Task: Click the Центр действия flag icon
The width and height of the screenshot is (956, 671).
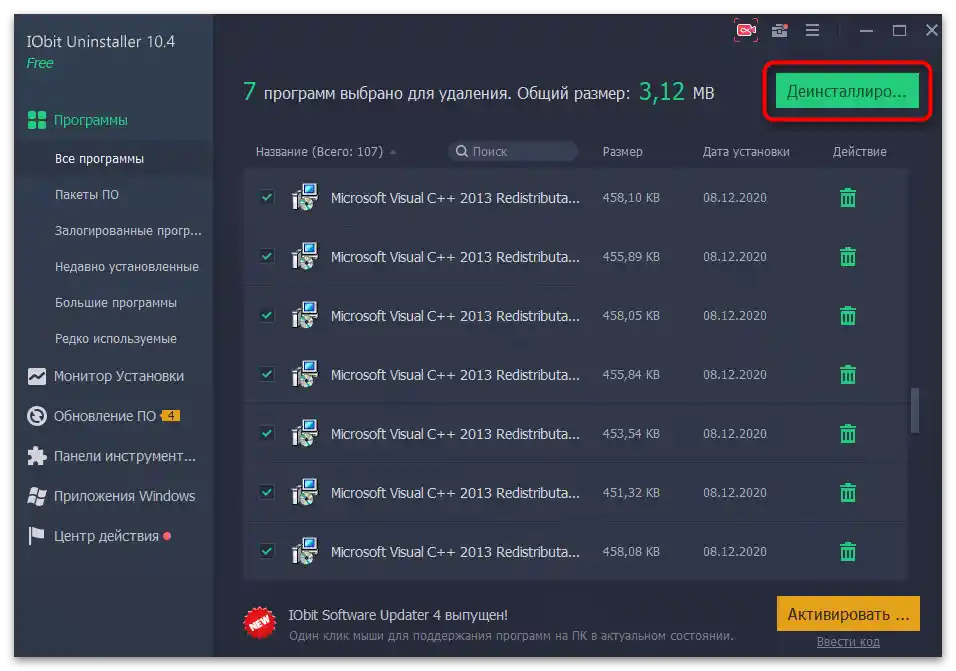Action: pyautogui.click(x=37, y=536)
